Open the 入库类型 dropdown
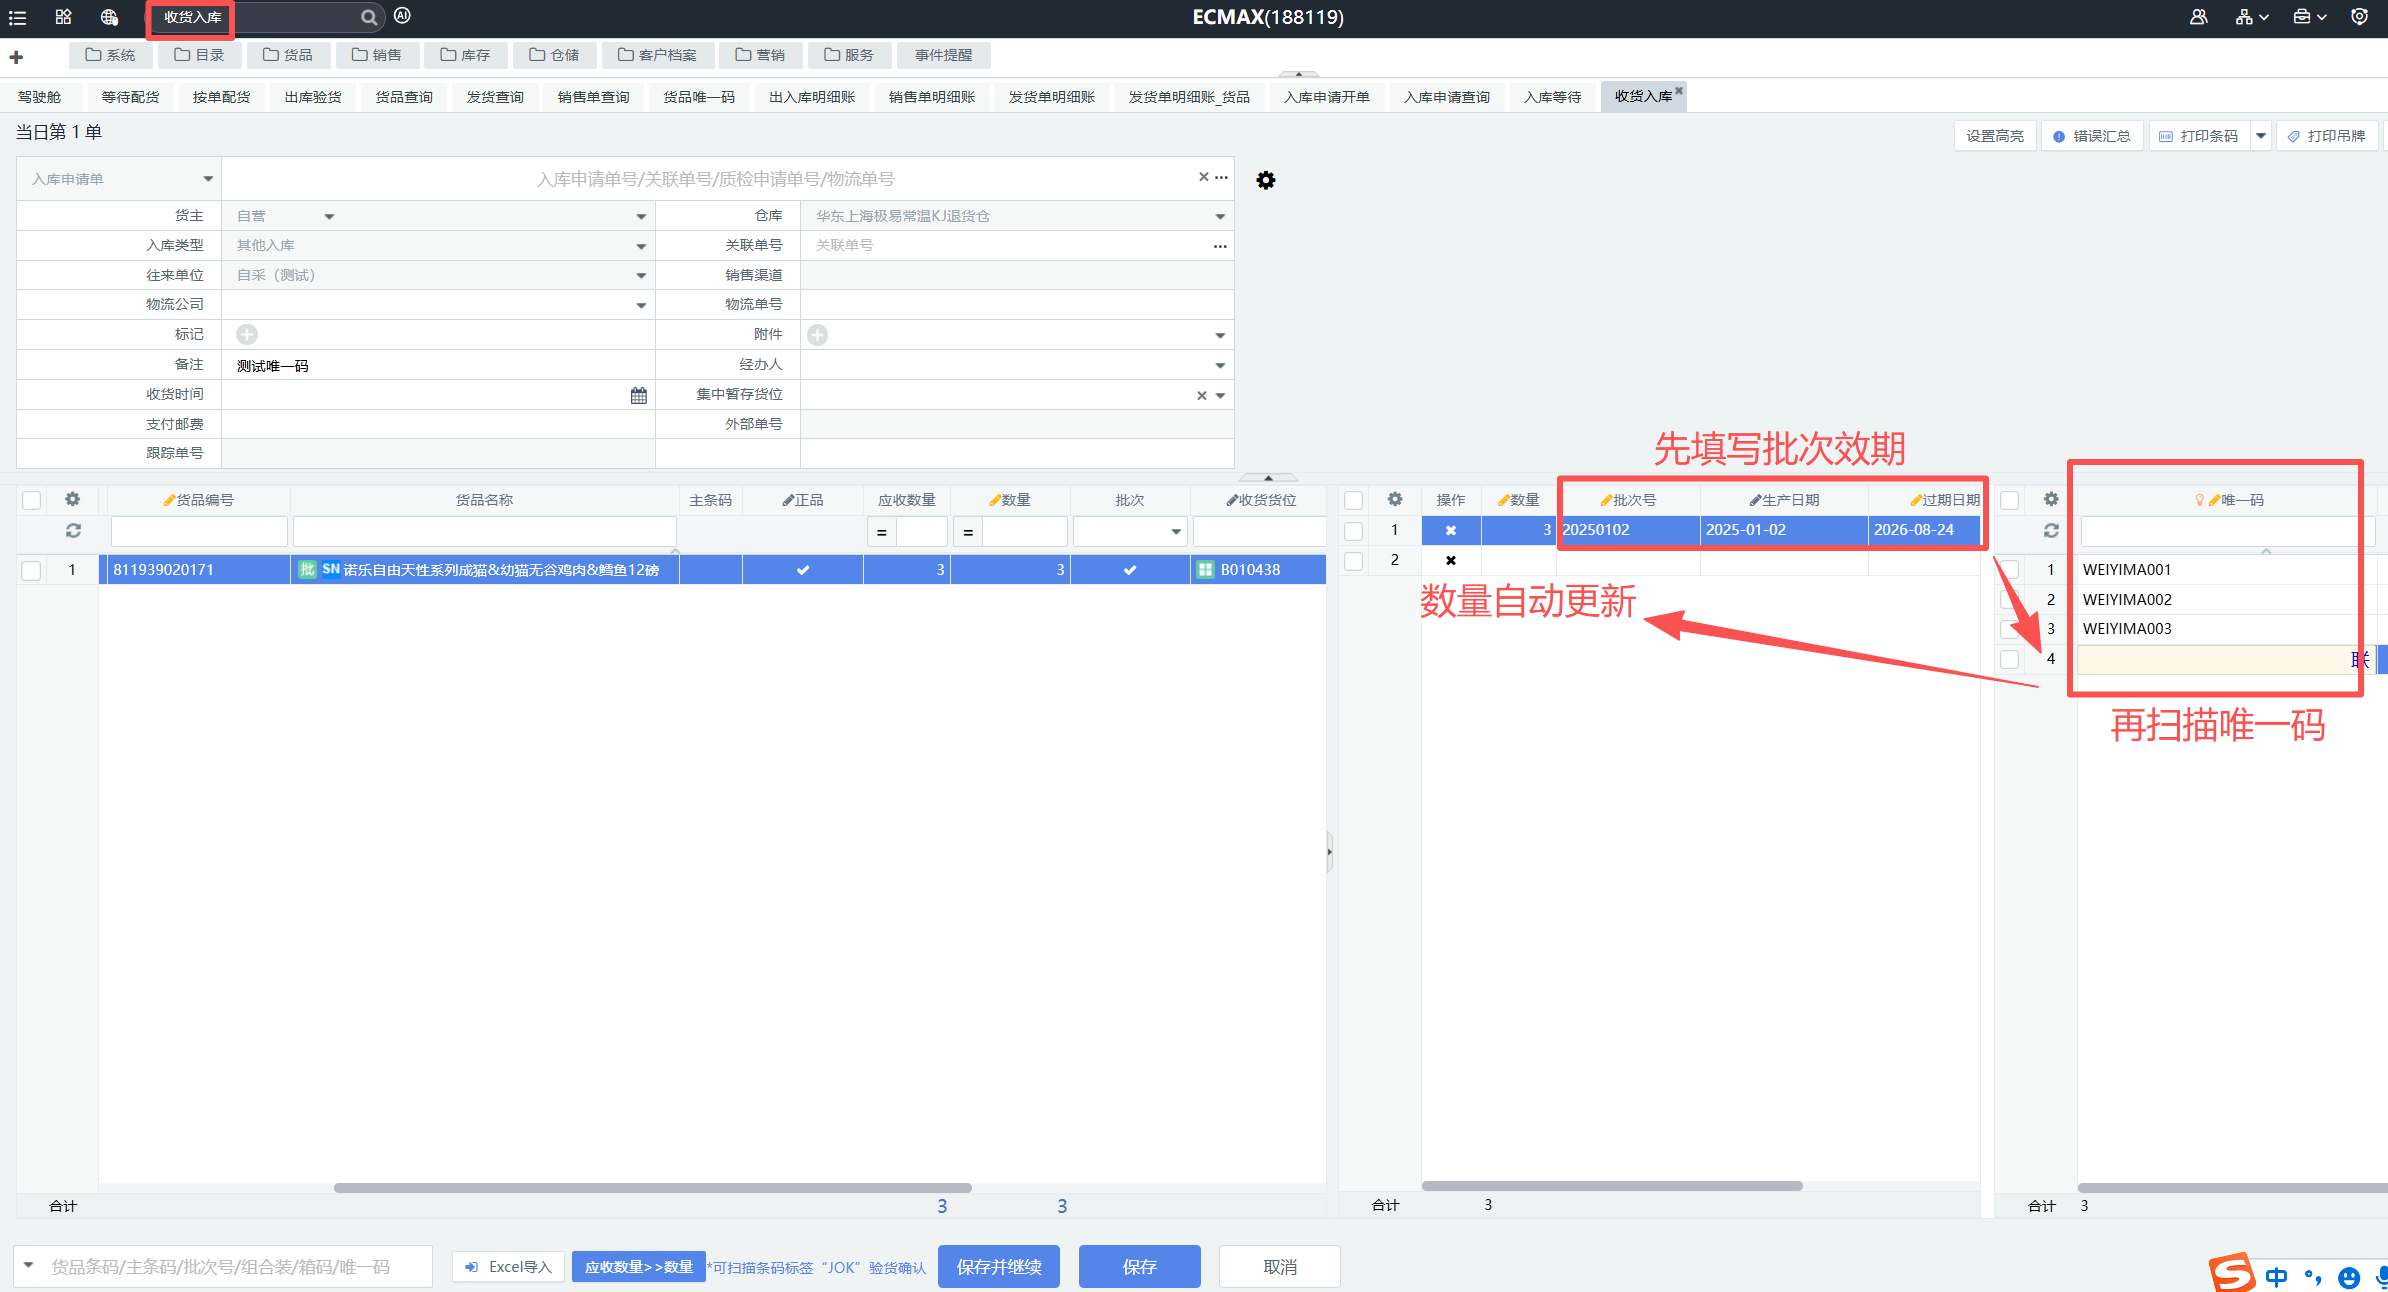This screenshot has height=1292, width=2388. [641, 246]
